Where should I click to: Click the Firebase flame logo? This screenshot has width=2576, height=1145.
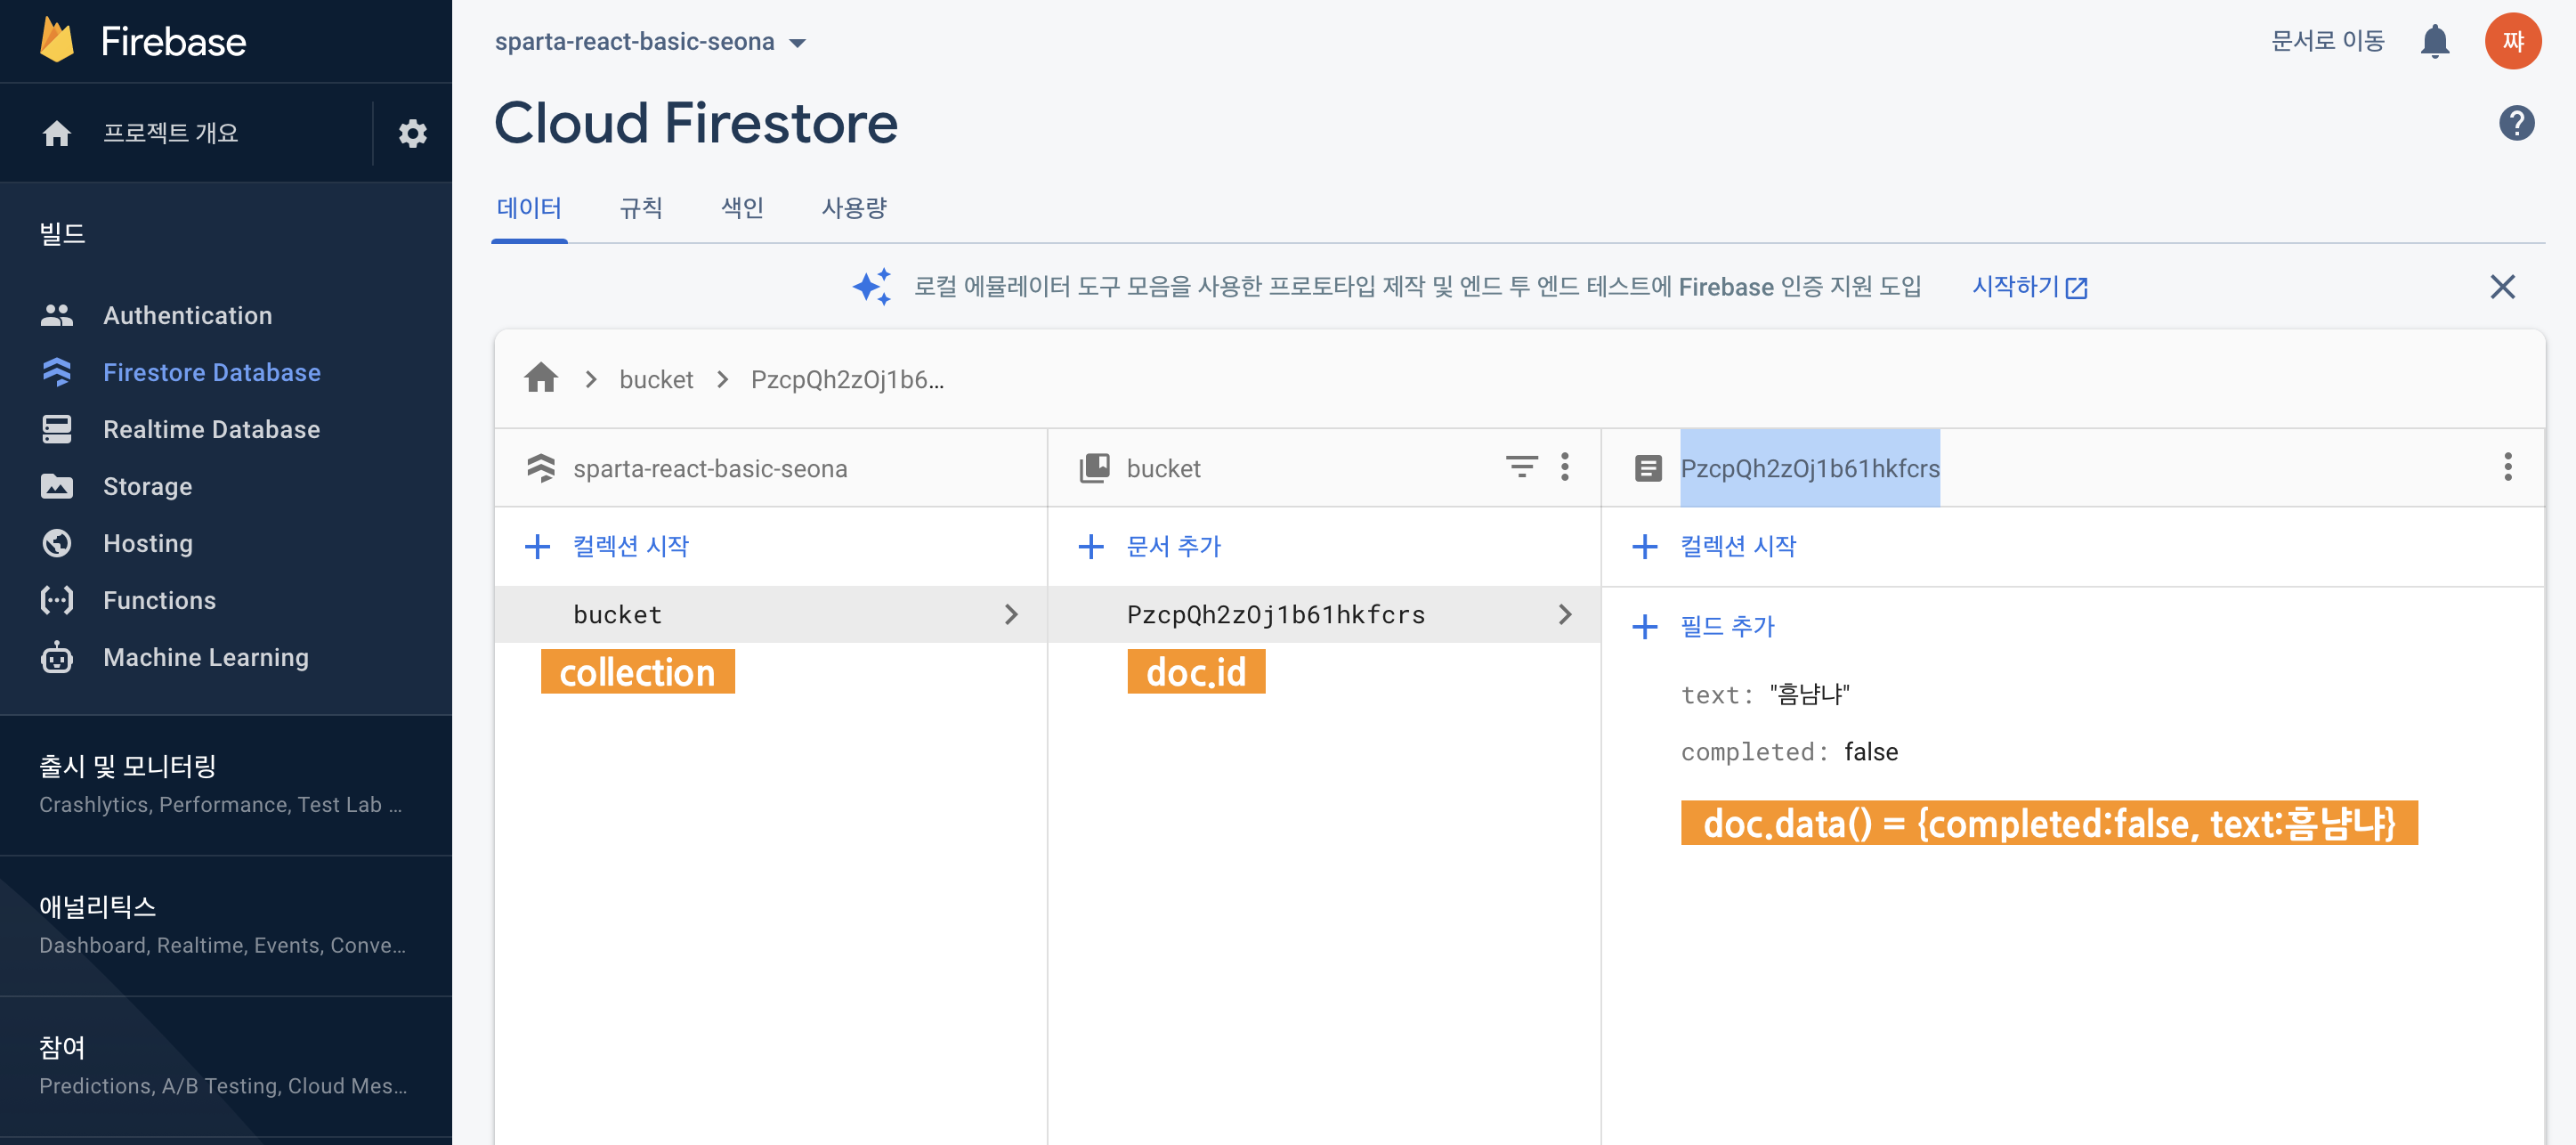57,40
